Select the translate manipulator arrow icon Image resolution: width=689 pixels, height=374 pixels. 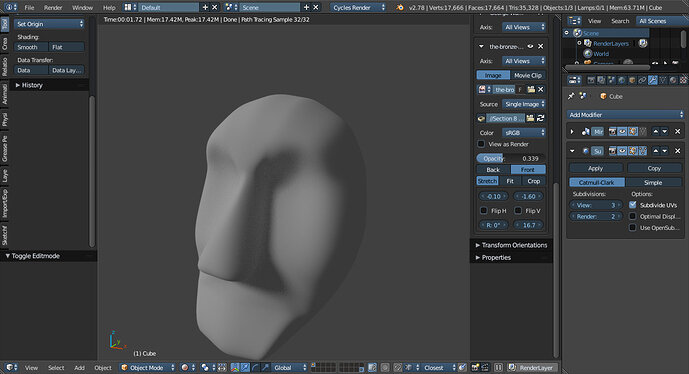tap(245, 367)
